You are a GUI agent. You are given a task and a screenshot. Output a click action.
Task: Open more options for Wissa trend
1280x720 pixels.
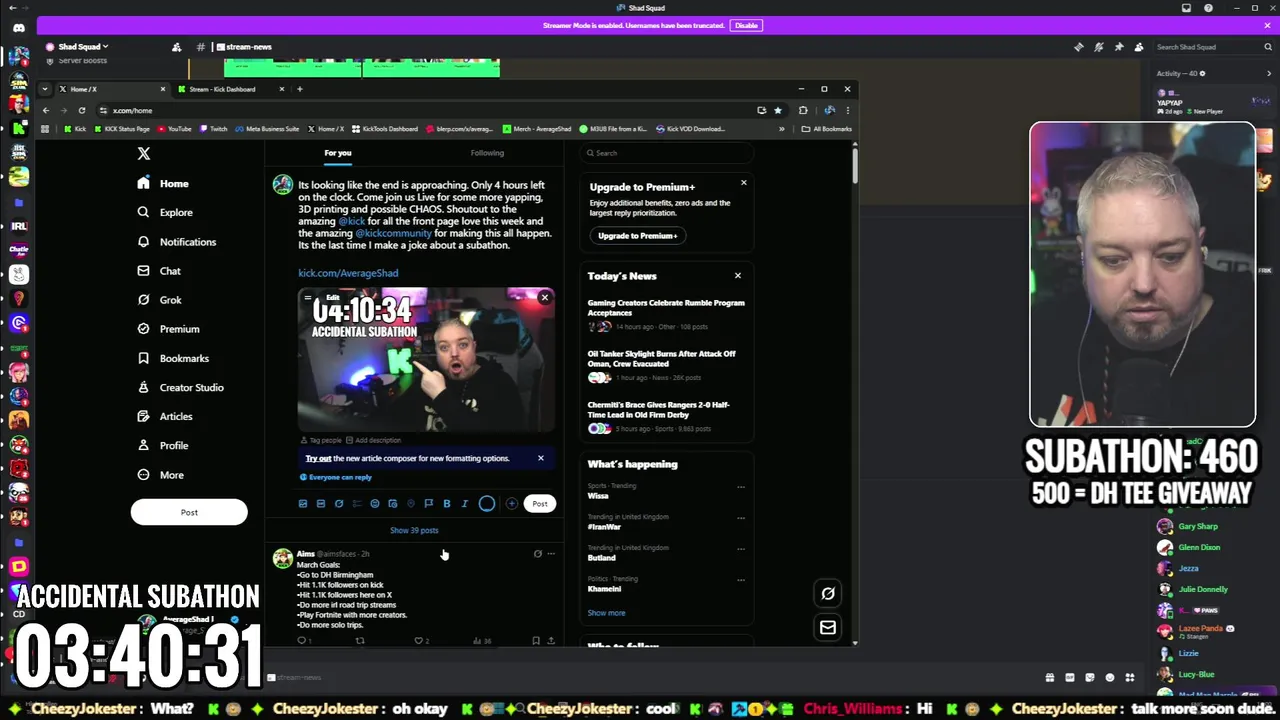tap(741, 487)
